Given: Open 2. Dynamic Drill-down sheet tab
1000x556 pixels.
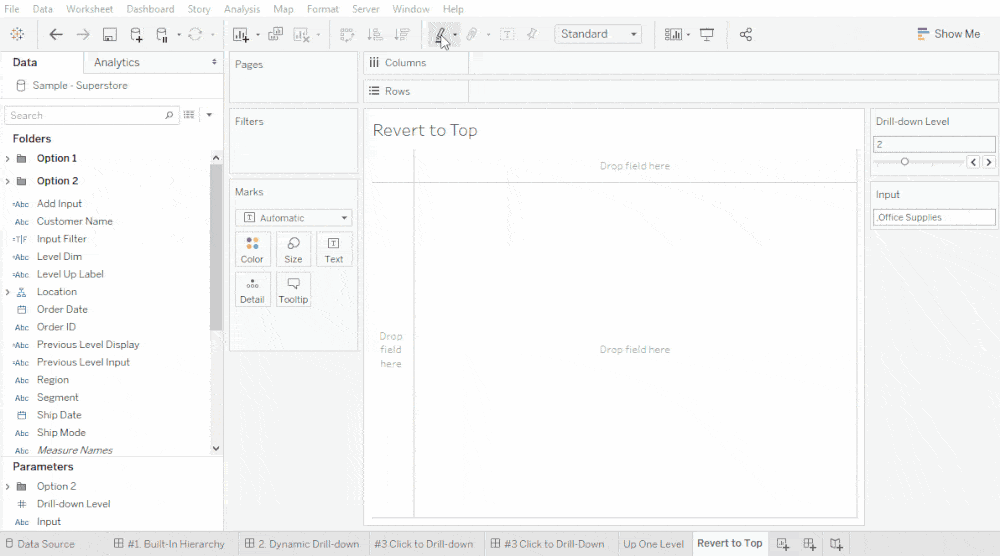Looking at the screenshot, I should tap(302, 544).
